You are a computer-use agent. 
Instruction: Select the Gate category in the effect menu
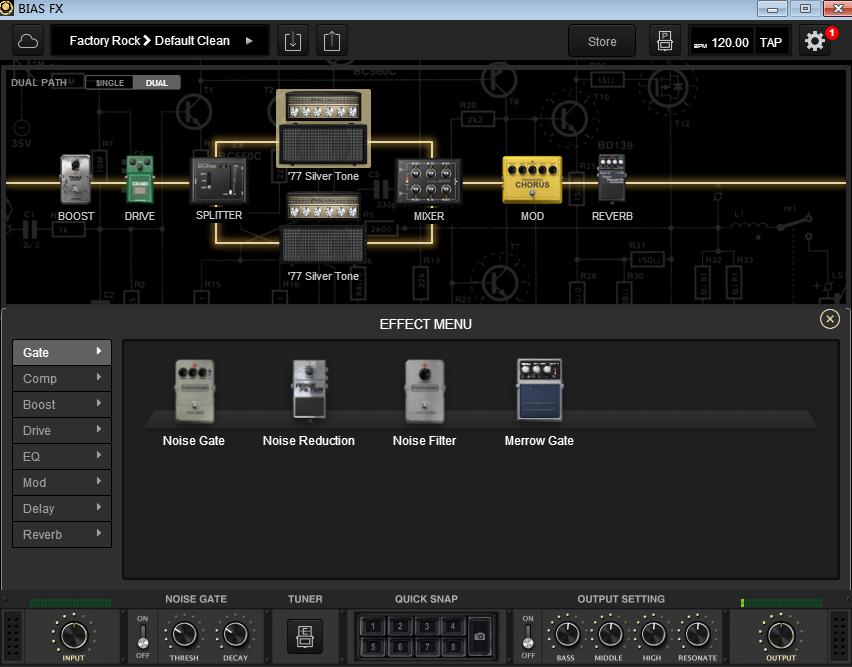pos(61,352)
